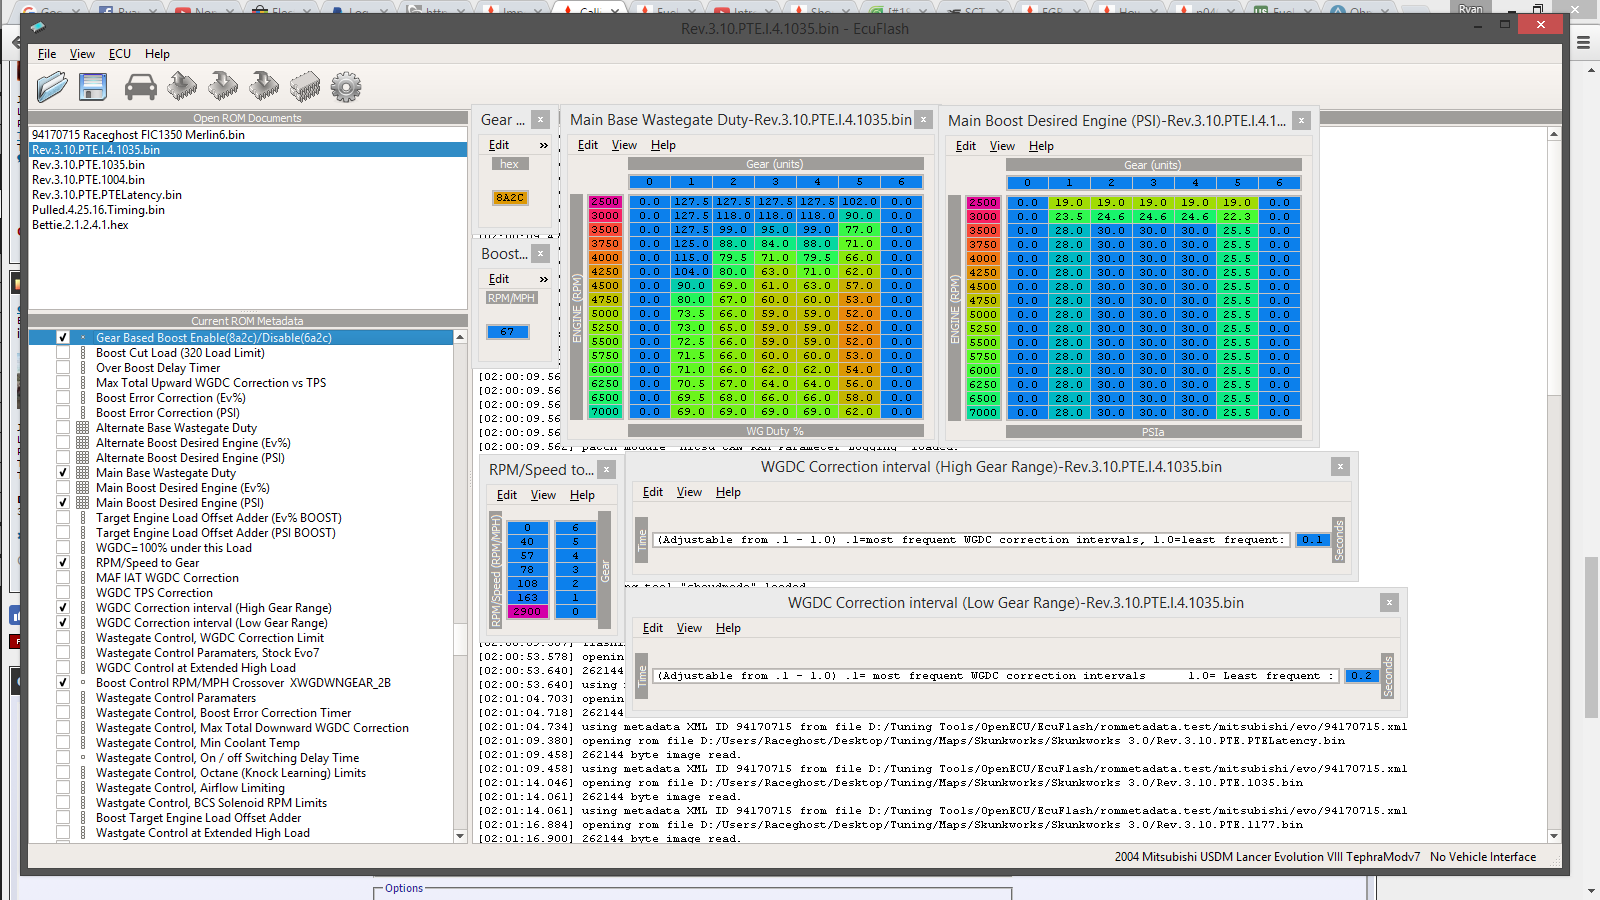Expand the Gear window menu overflow chevron
This screenshot has height=900, width=1600.
tap(544, 145)
